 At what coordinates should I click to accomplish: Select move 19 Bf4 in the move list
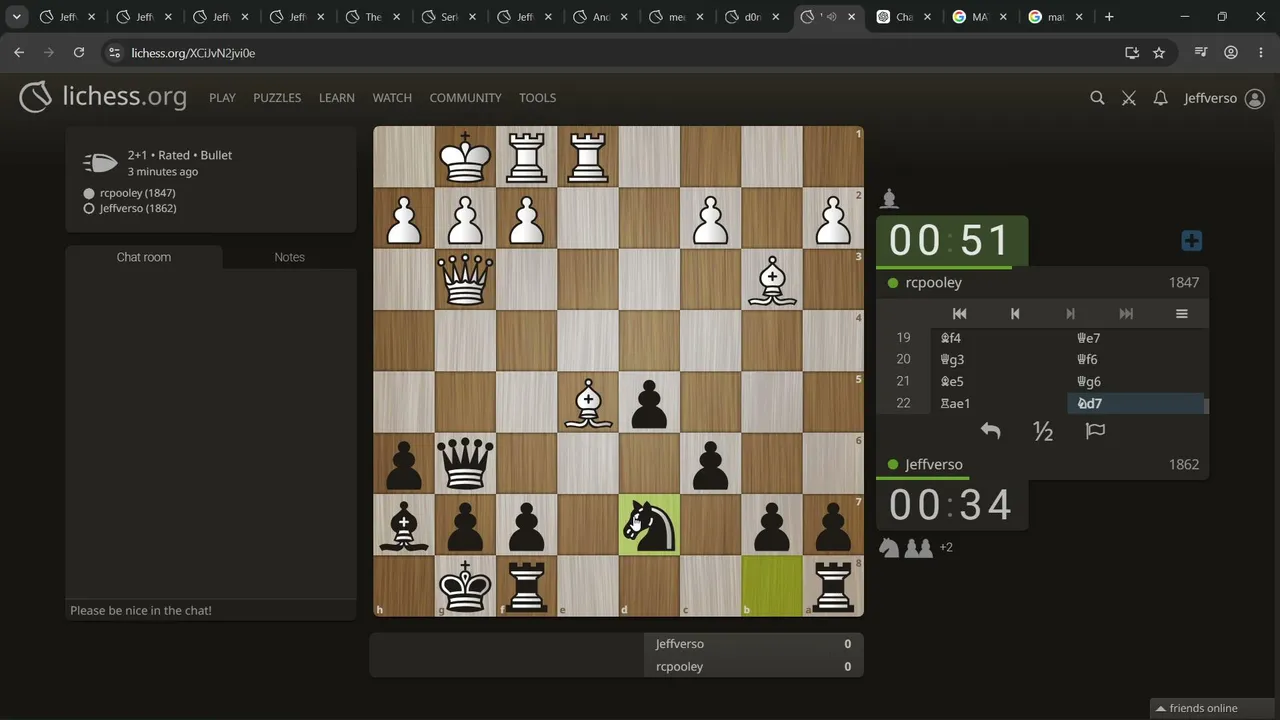(x=999, y=338)
